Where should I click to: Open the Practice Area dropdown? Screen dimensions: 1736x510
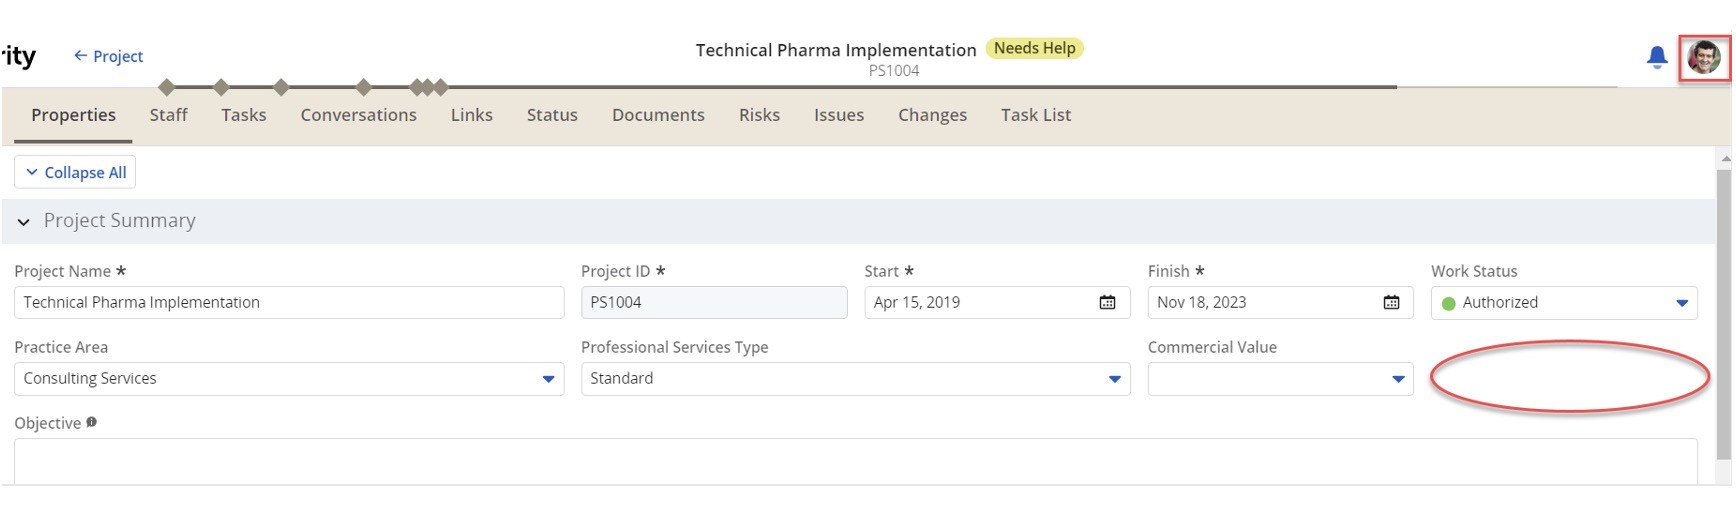(x=289, y=379)
